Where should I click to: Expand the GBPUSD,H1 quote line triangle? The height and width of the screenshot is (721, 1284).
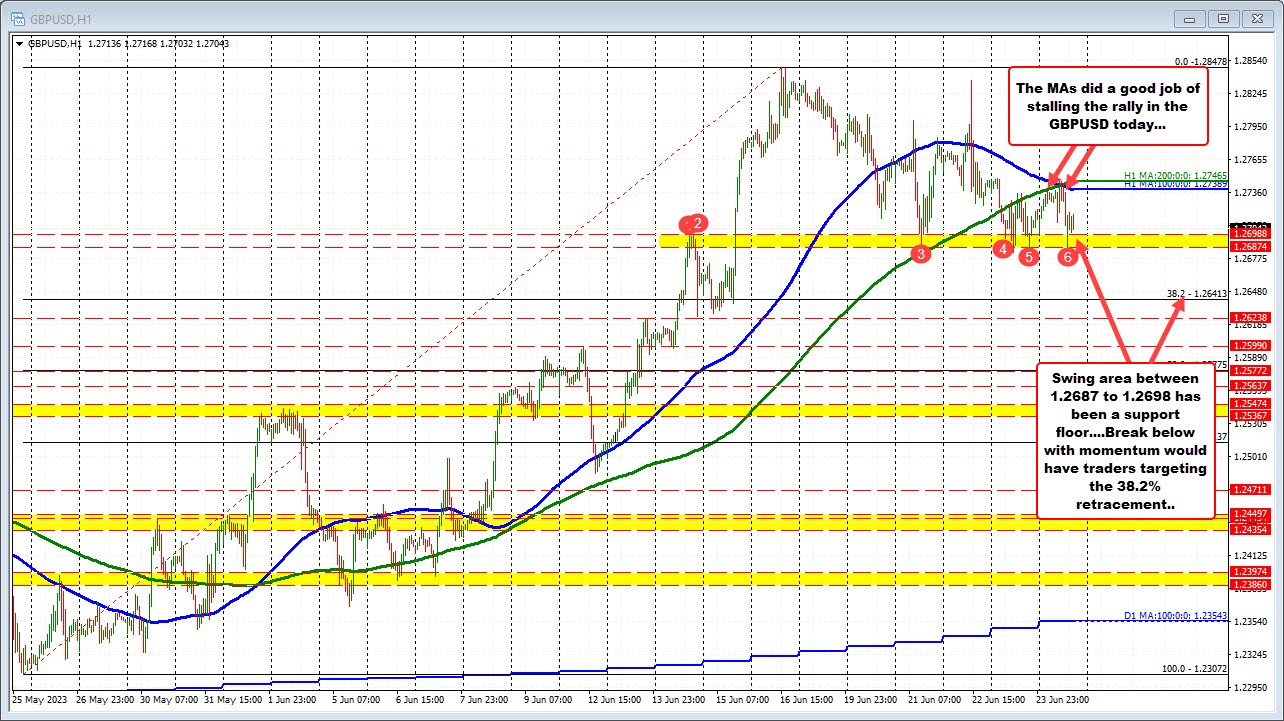[17, 44]
